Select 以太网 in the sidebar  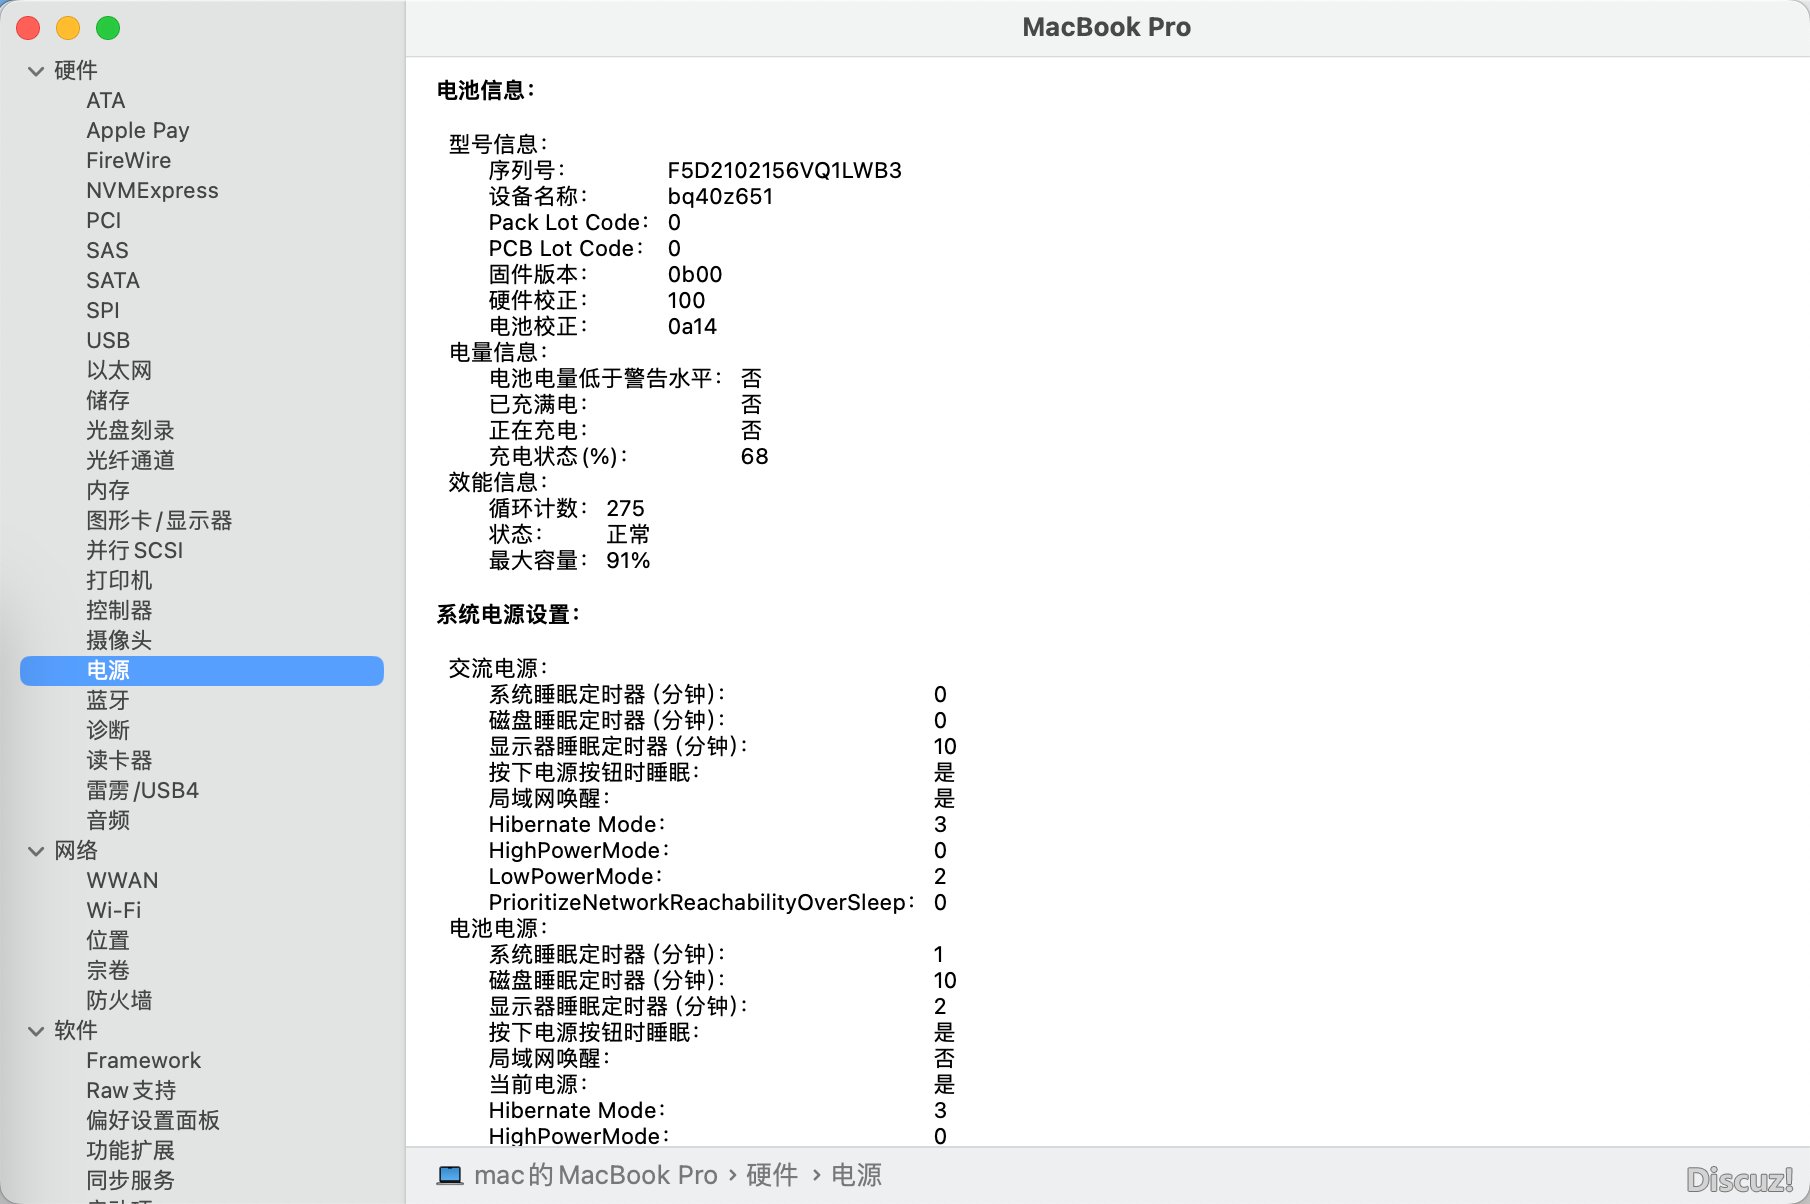(119, 371)
